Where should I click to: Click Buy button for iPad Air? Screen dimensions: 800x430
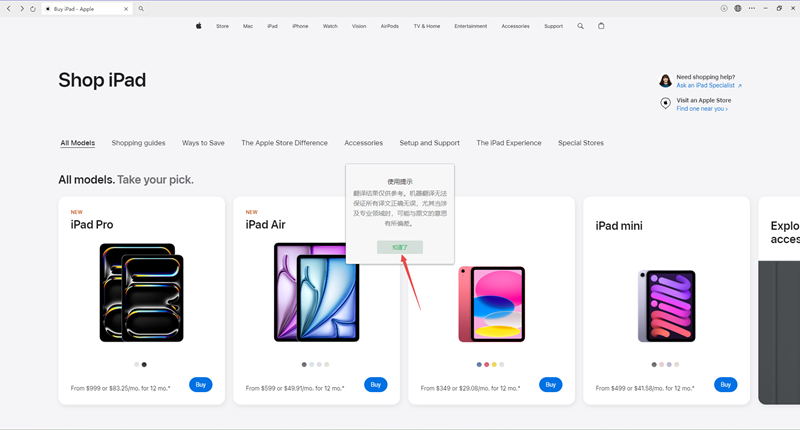tap(376, 385)
